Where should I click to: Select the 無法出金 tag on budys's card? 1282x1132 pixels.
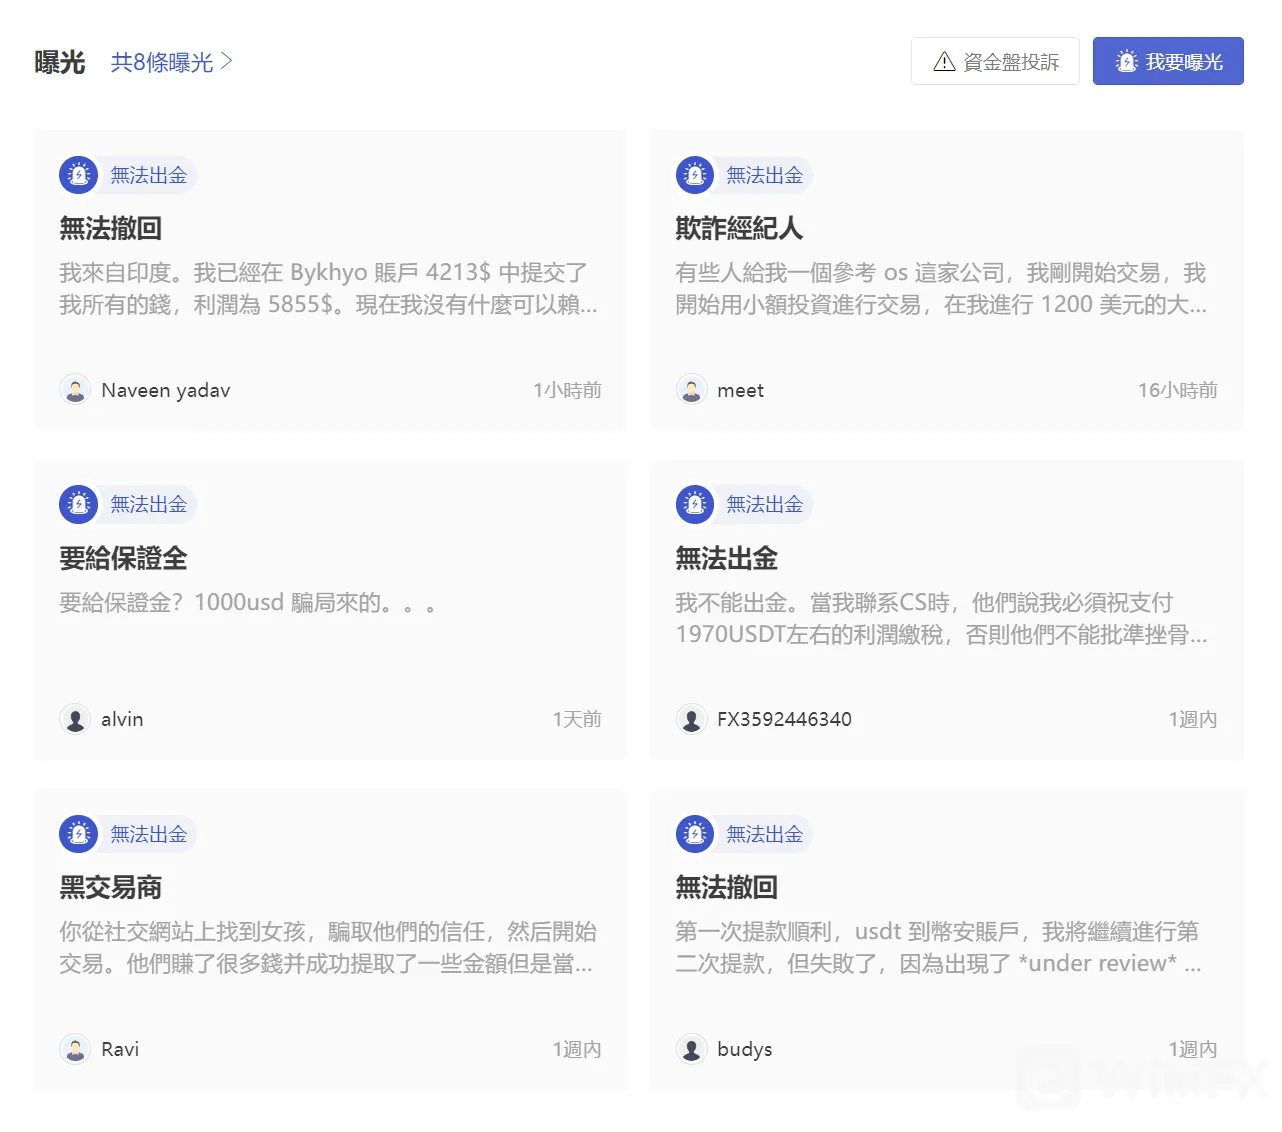click(765, 834)
